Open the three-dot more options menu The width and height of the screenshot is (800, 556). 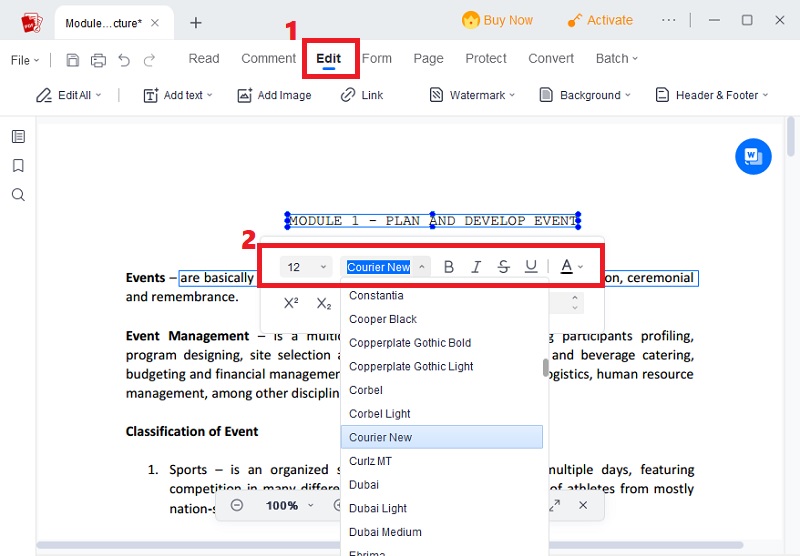668,20
